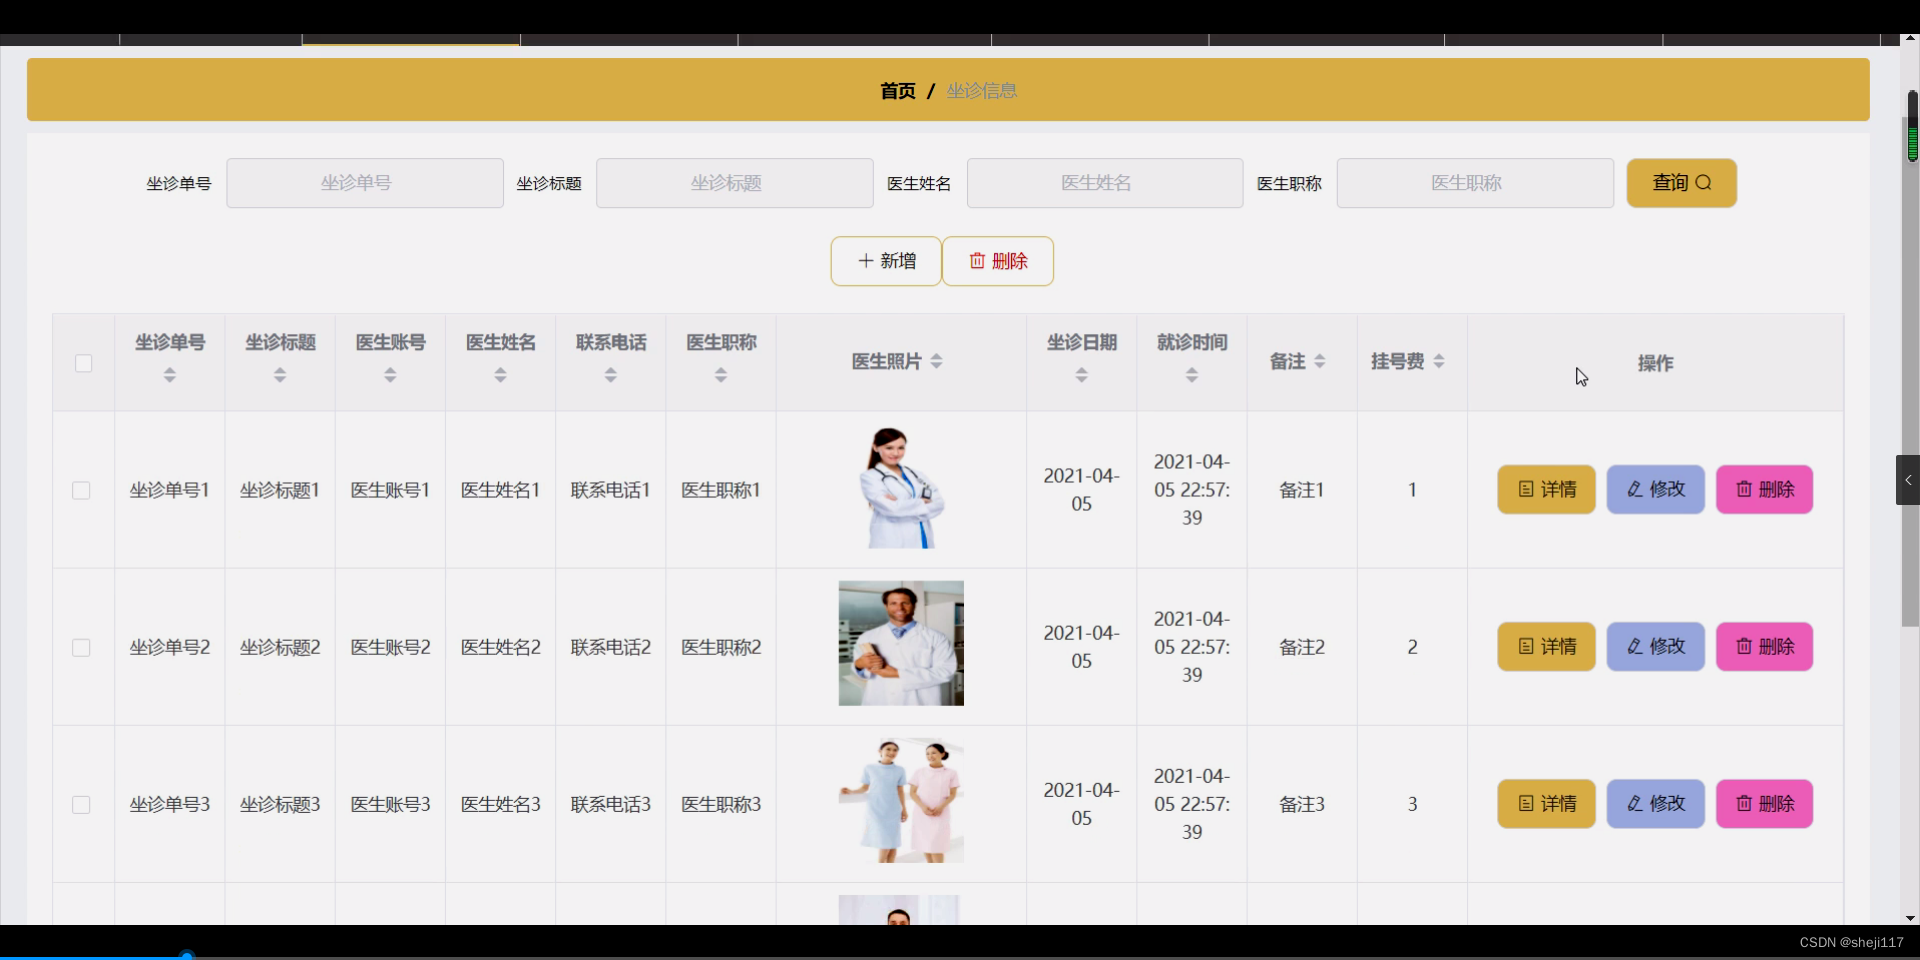The width and height of the screenshot is (1920, 960).
Task: Sort by 医生姓名 column arrows
Action: point(500,375)
